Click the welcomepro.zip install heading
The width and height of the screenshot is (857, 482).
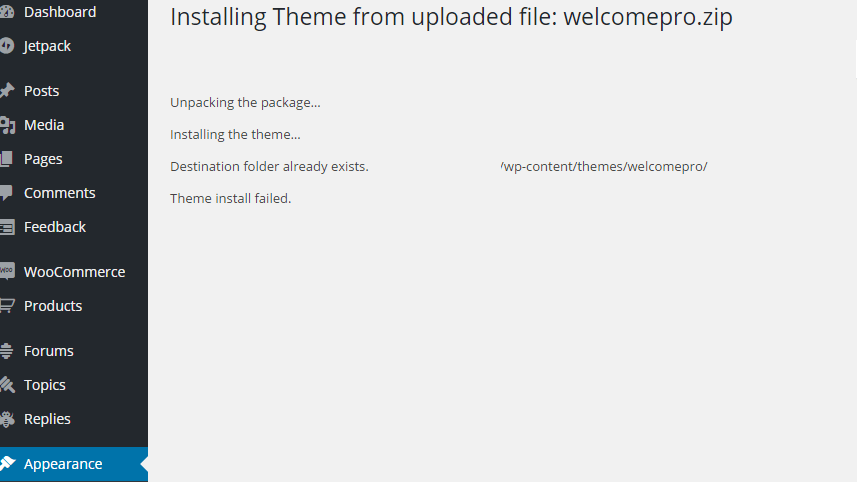tap(451, 17)
